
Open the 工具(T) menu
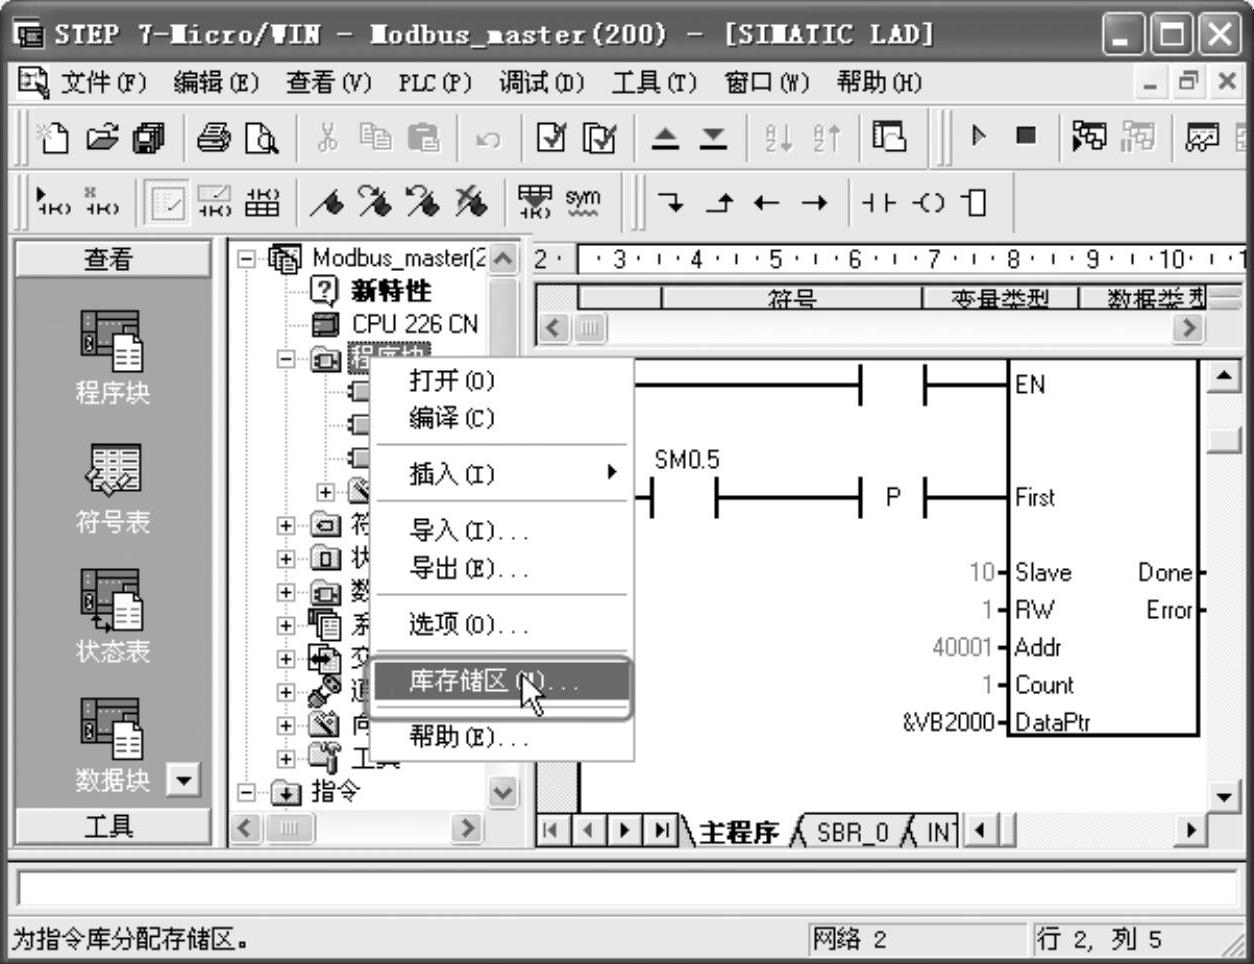point(654,82)
